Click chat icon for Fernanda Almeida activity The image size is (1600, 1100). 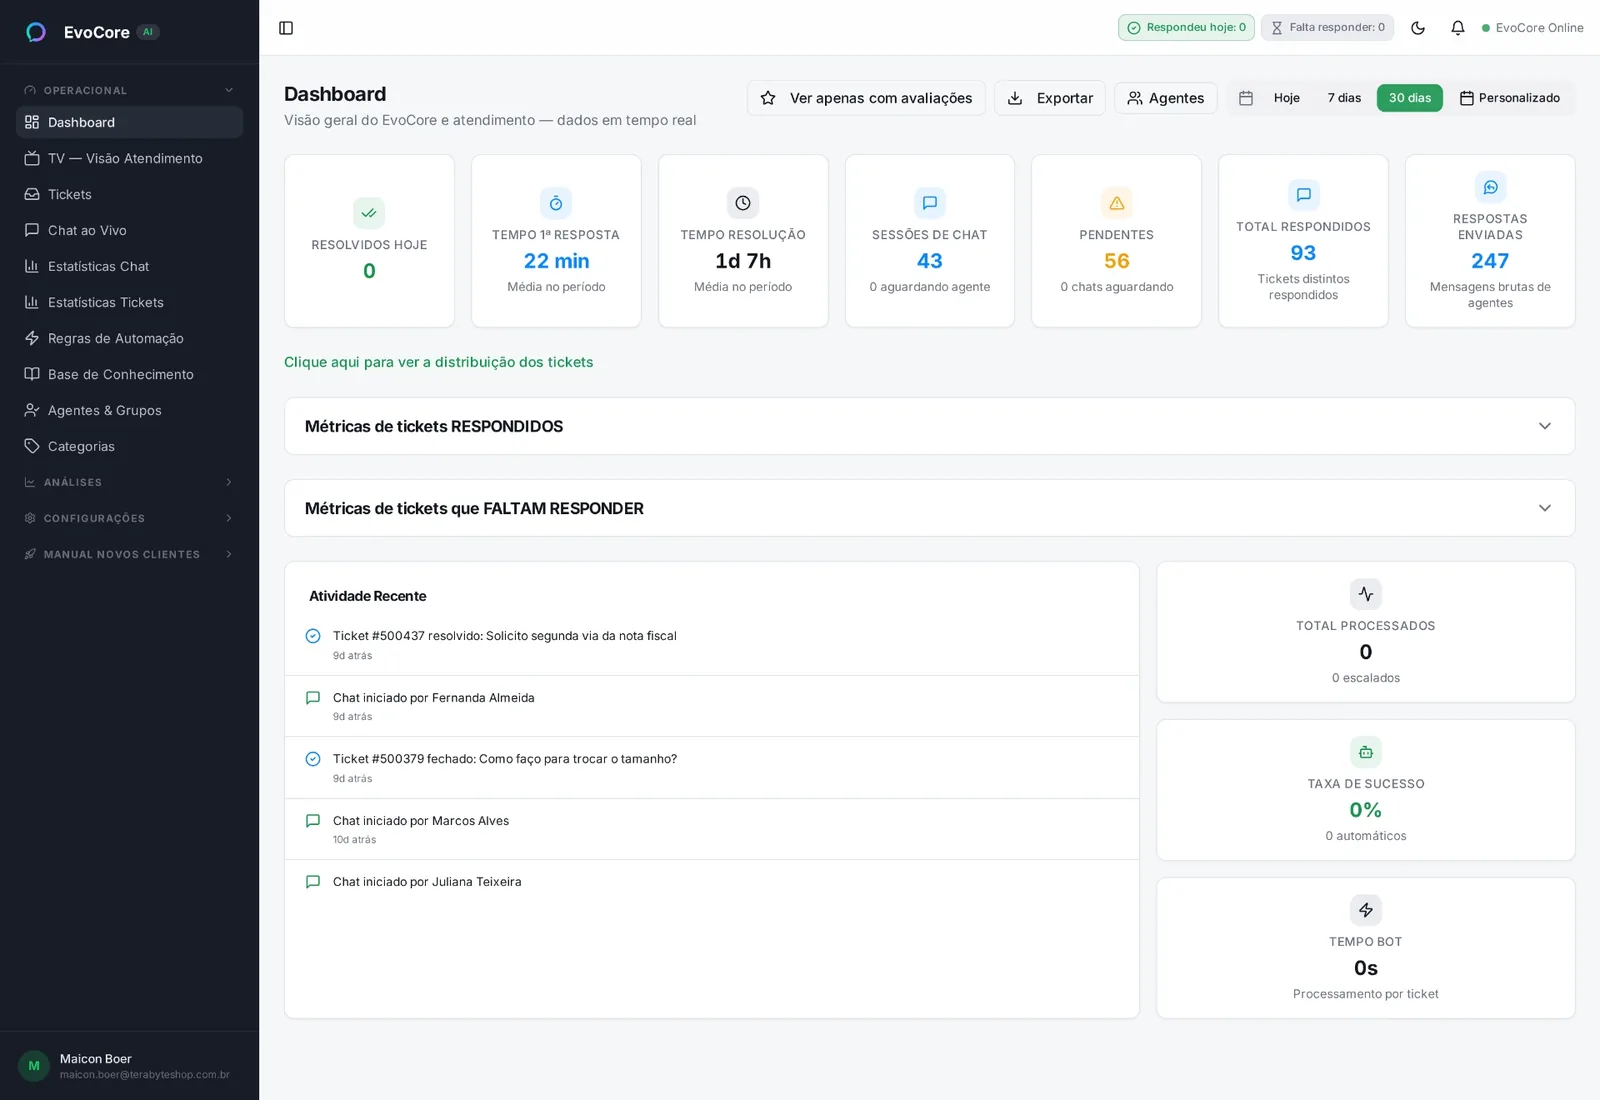point(313,698)
